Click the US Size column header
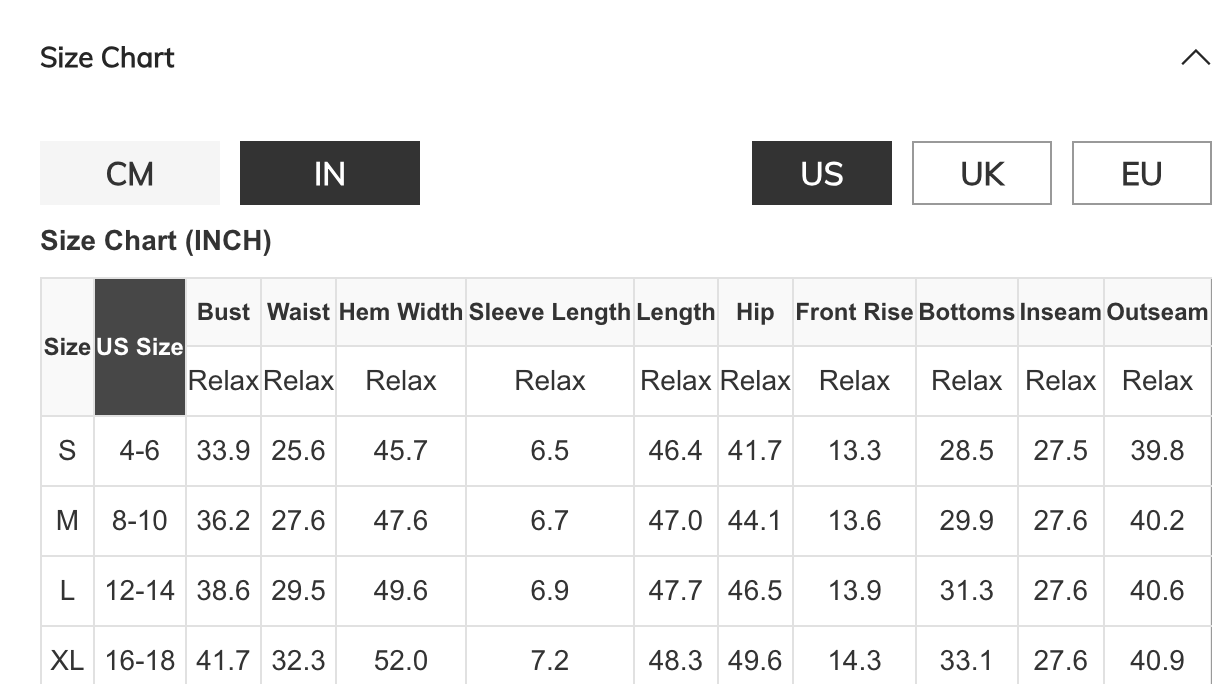Image resolution: width=1228 pixels, height=684 pixels. point(140,347)
